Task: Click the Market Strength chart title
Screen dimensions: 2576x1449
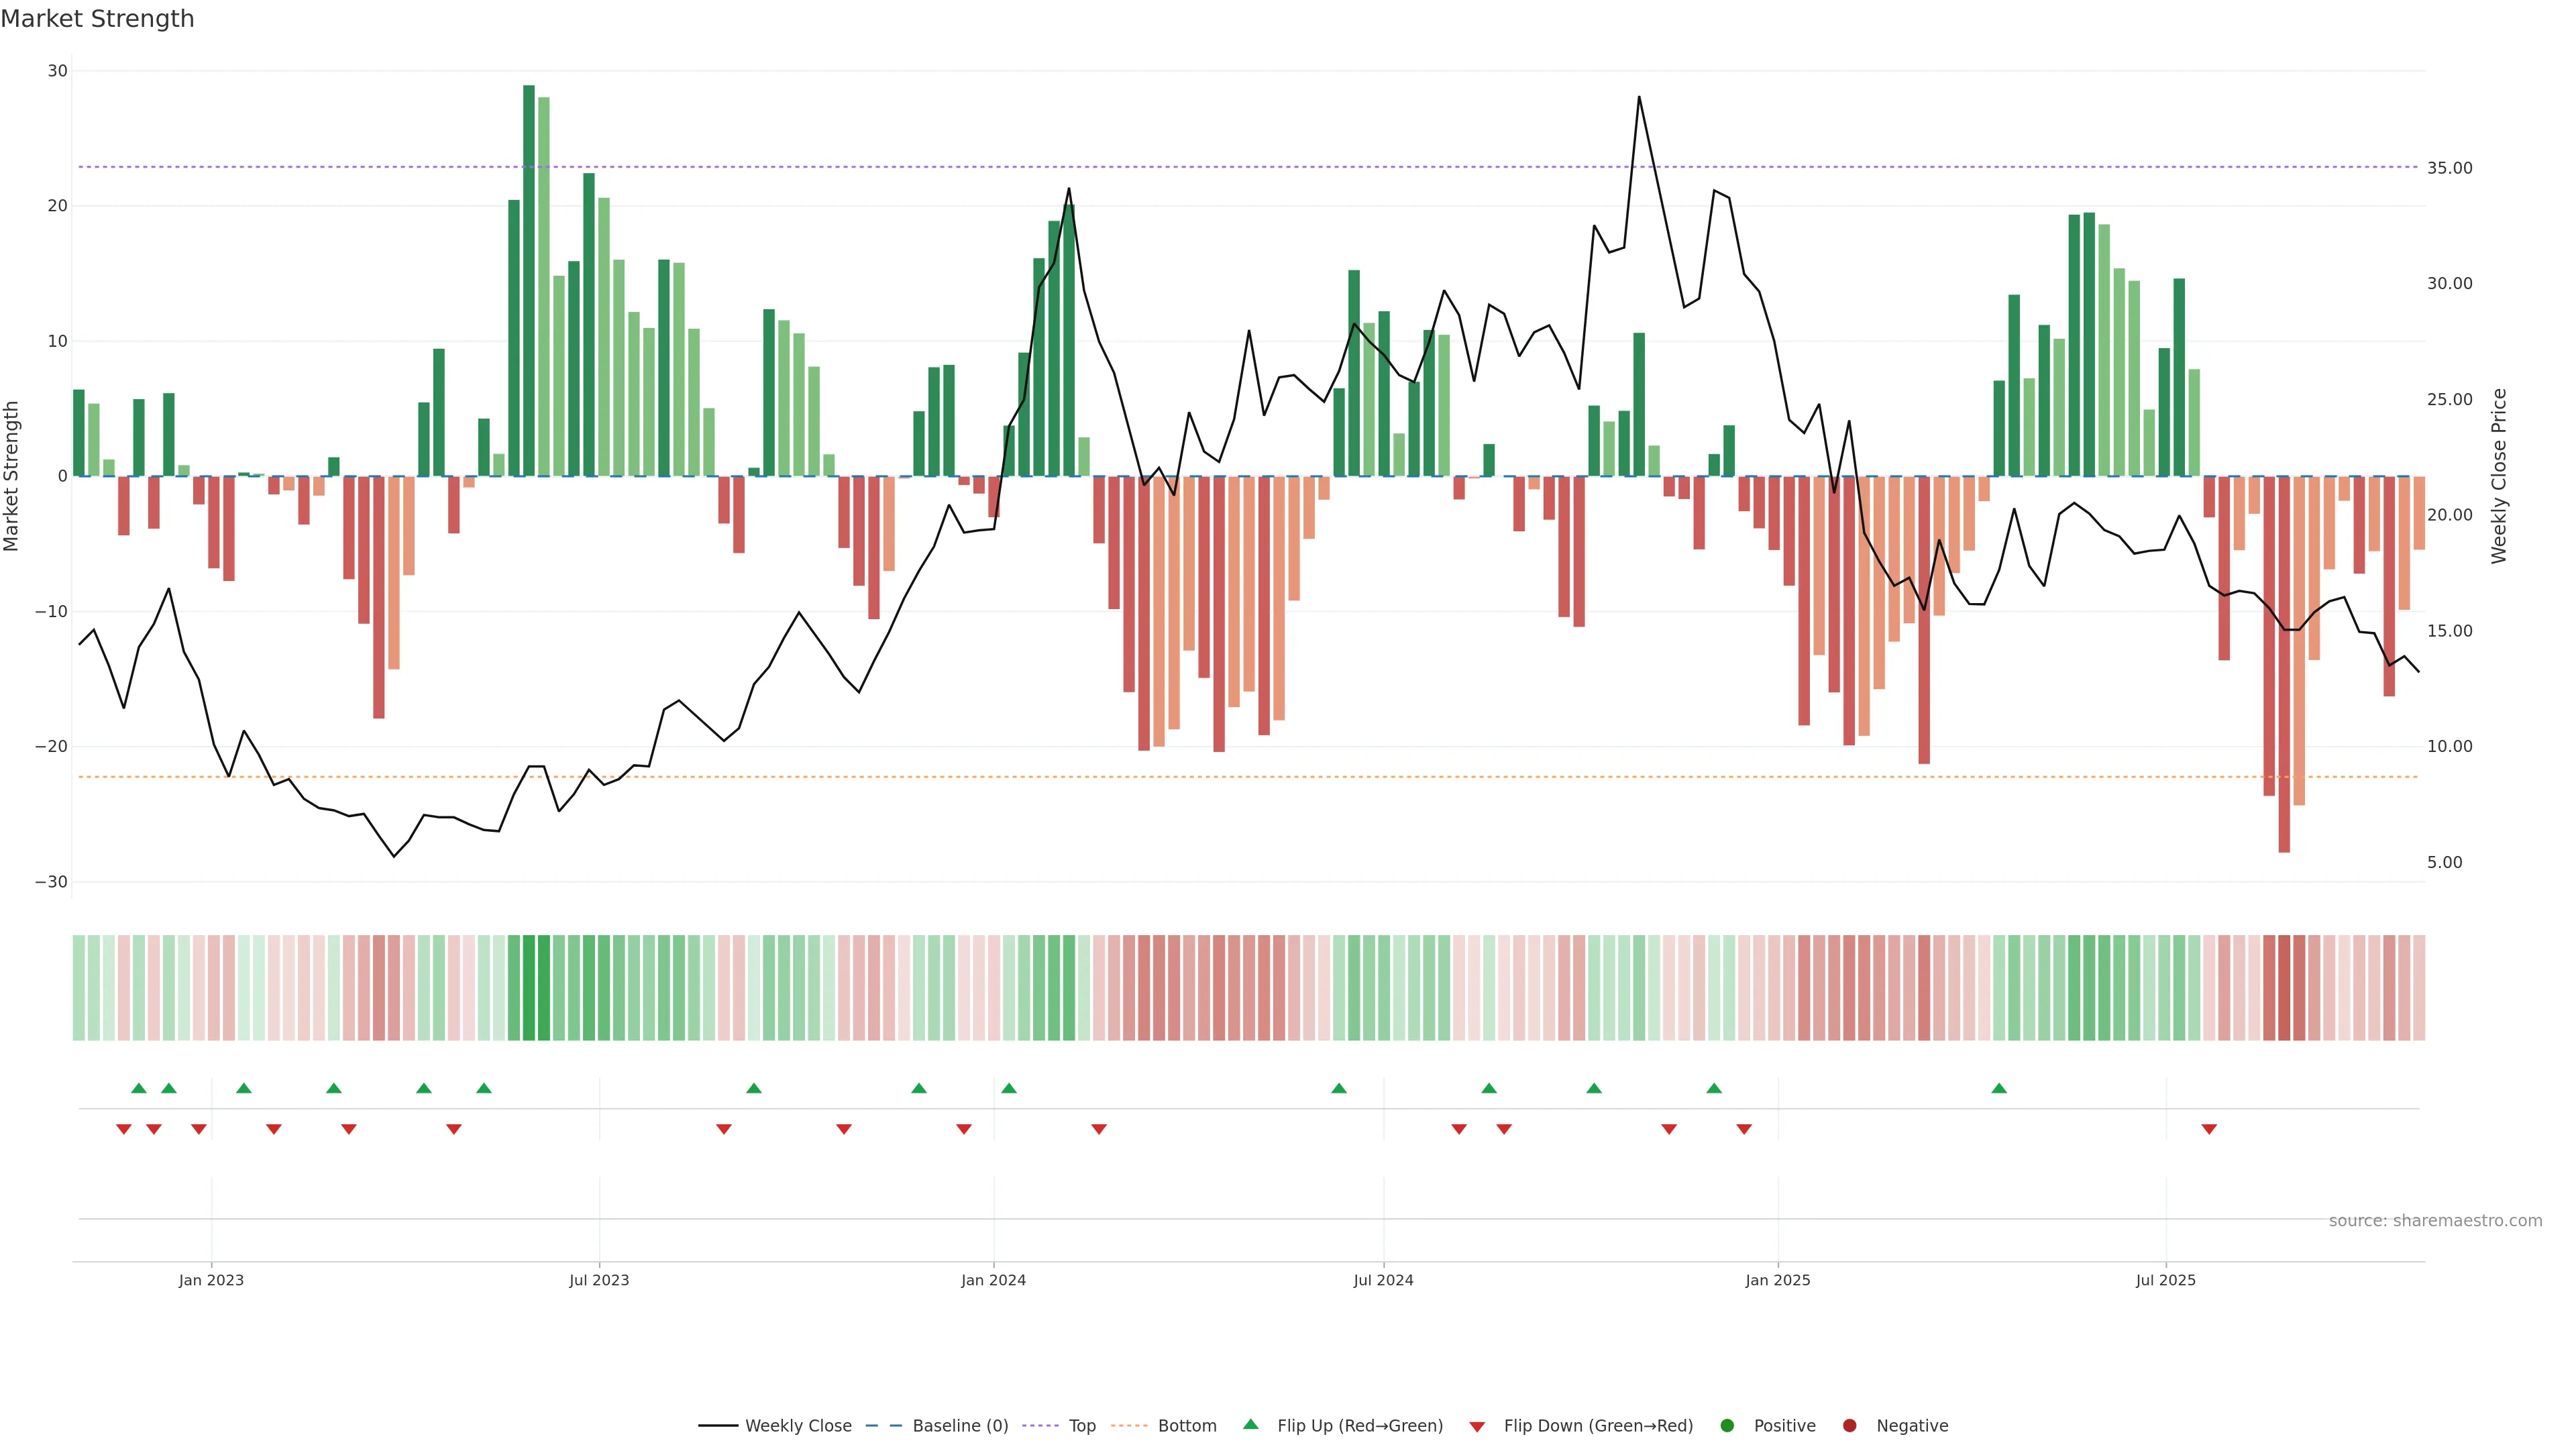Action: click(97, 19)
